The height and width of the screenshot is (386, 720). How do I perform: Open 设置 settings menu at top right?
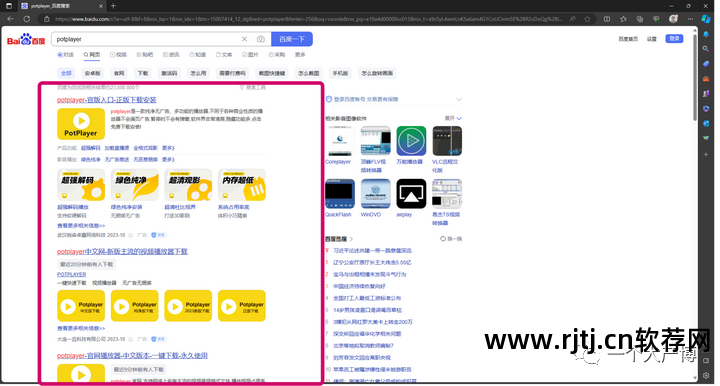pyautogui.click(x=652, y=39)
